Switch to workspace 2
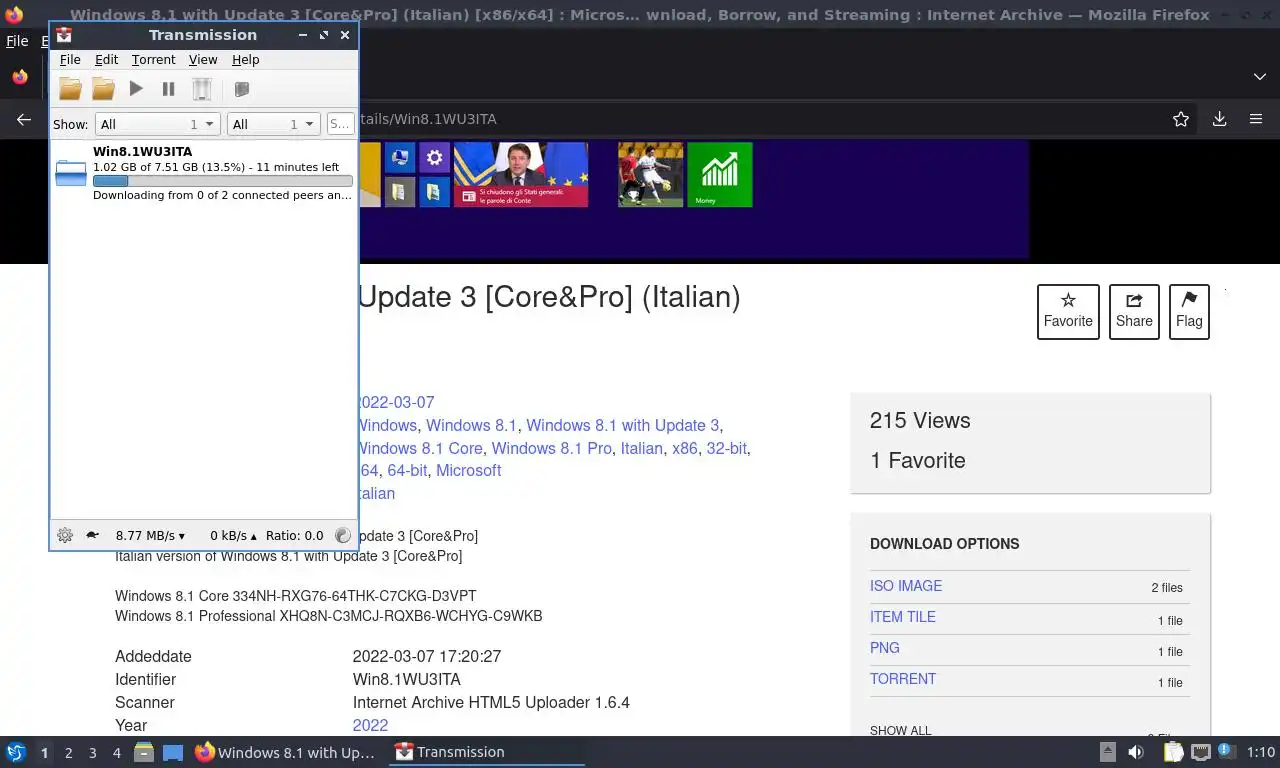 click(68, 752)
